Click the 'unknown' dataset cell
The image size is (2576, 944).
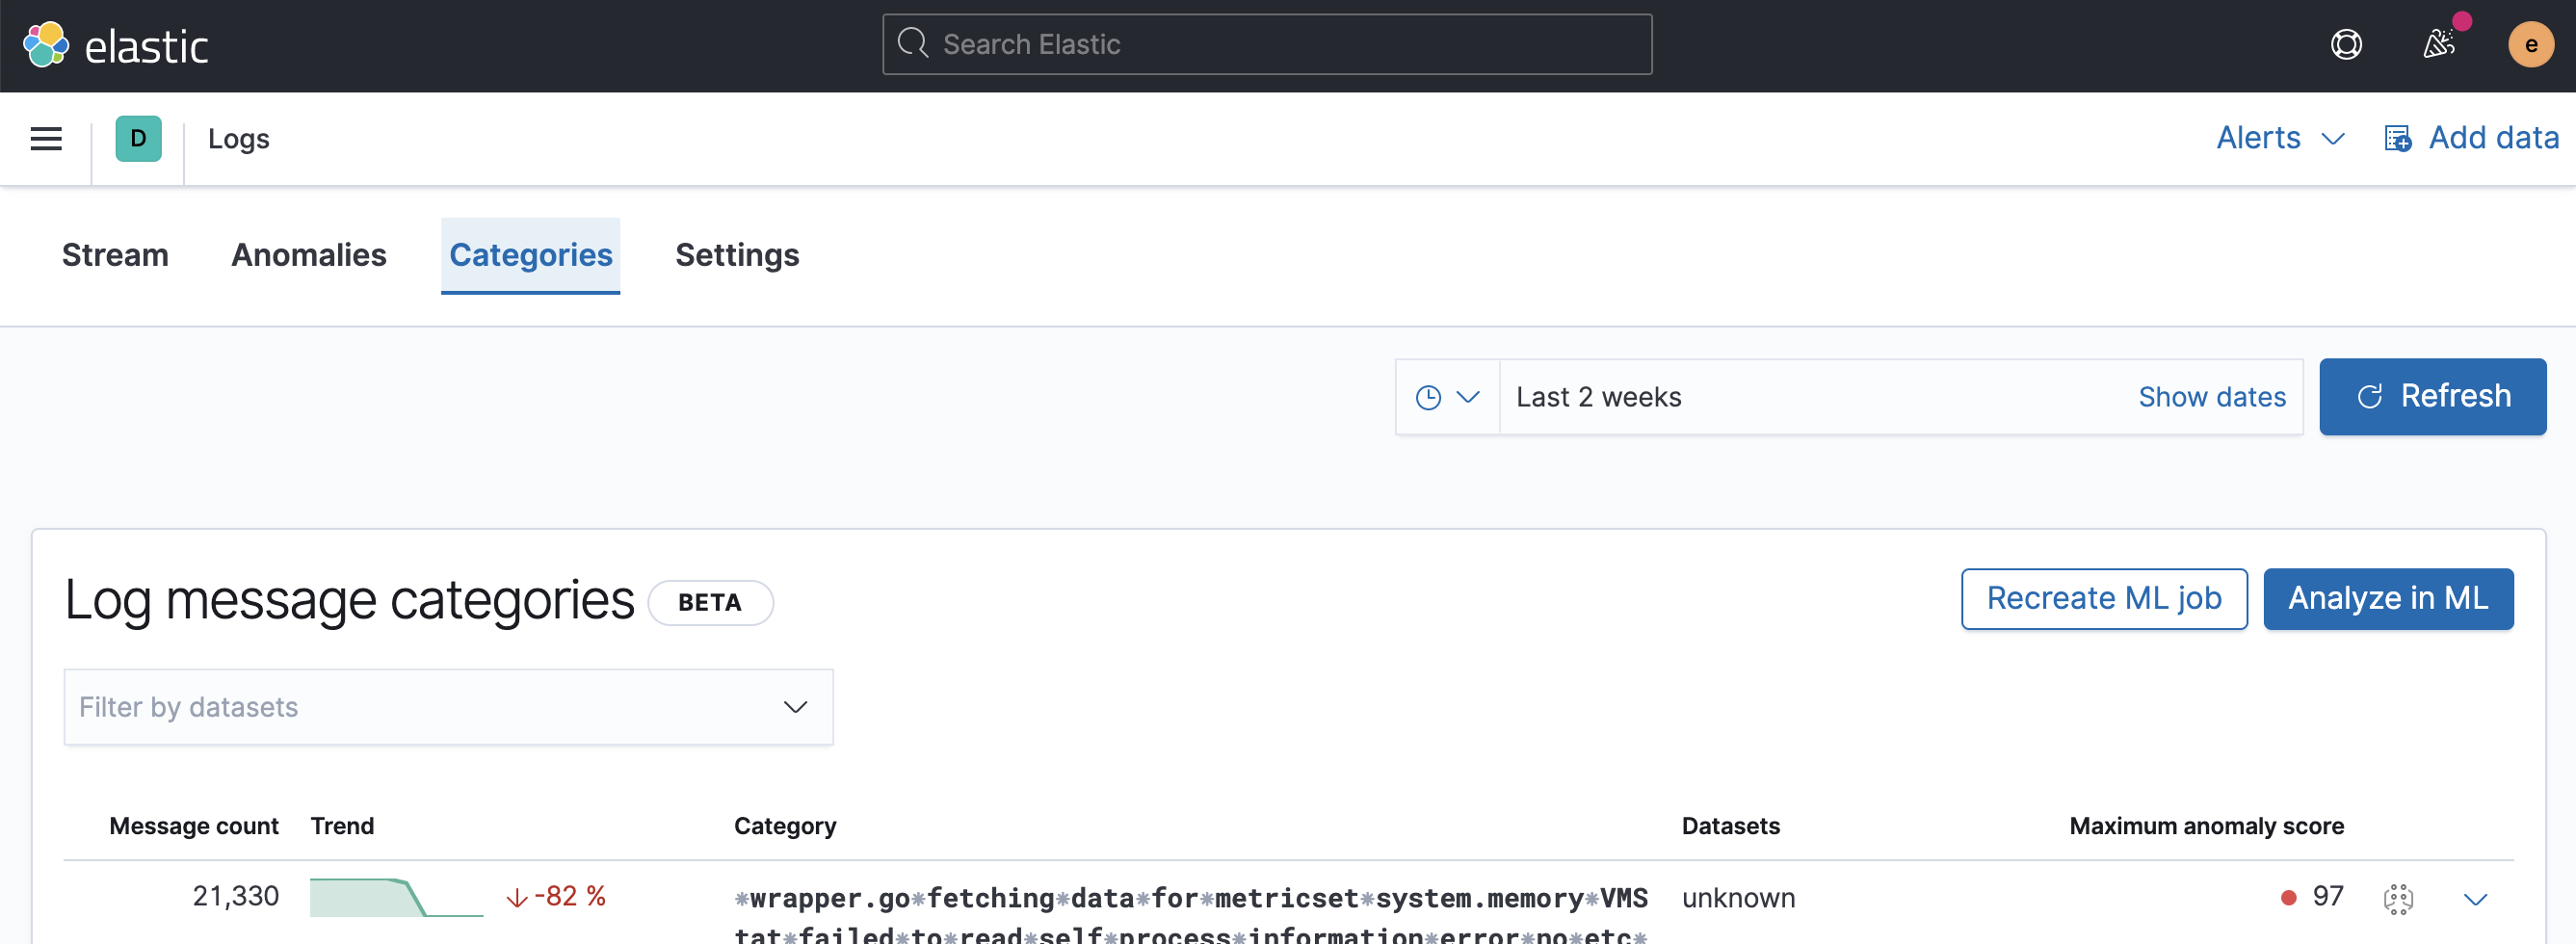coord(1738,898)
